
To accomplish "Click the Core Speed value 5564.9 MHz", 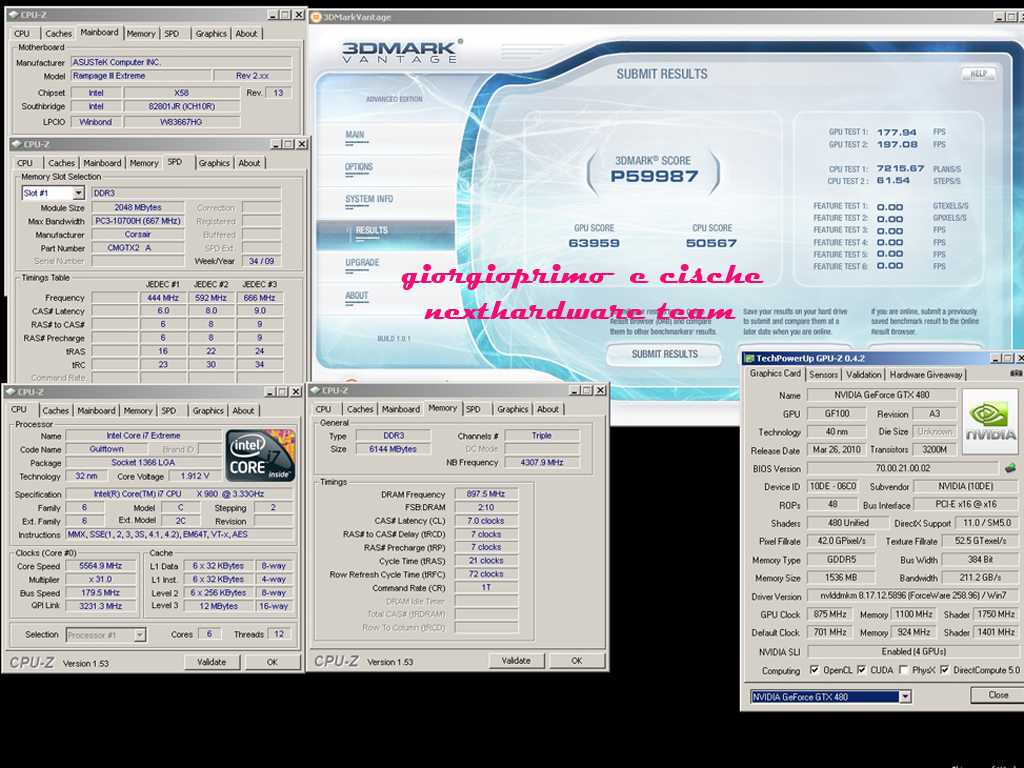I will click(101, 566).
